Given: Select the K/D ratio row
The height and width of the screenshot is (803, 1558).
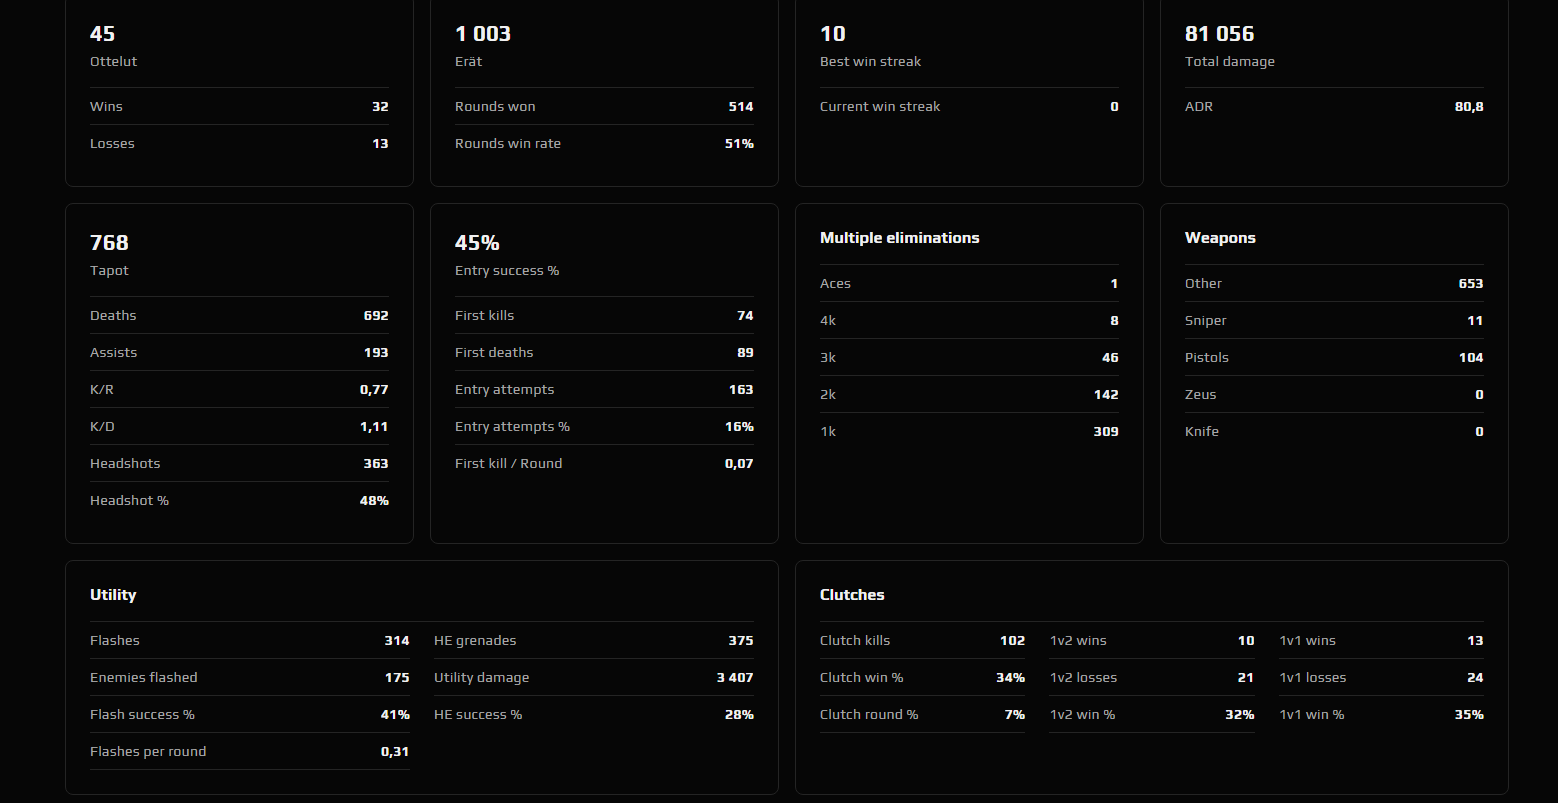Looking at the screenshot, I should [239, 427].
